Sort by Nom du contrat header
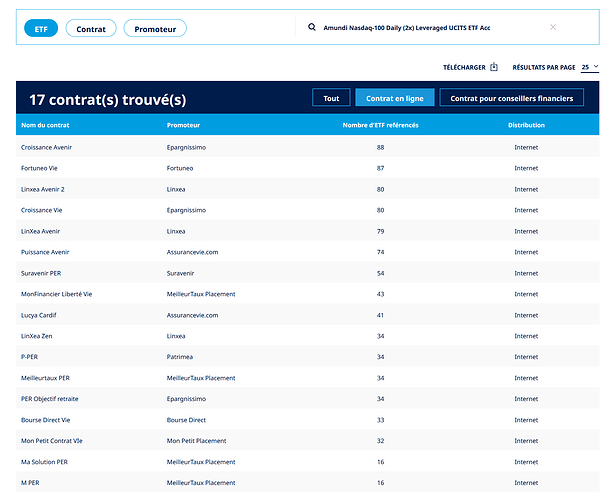The height and width of the screenshot is (500, 613). tap(45, 125)
